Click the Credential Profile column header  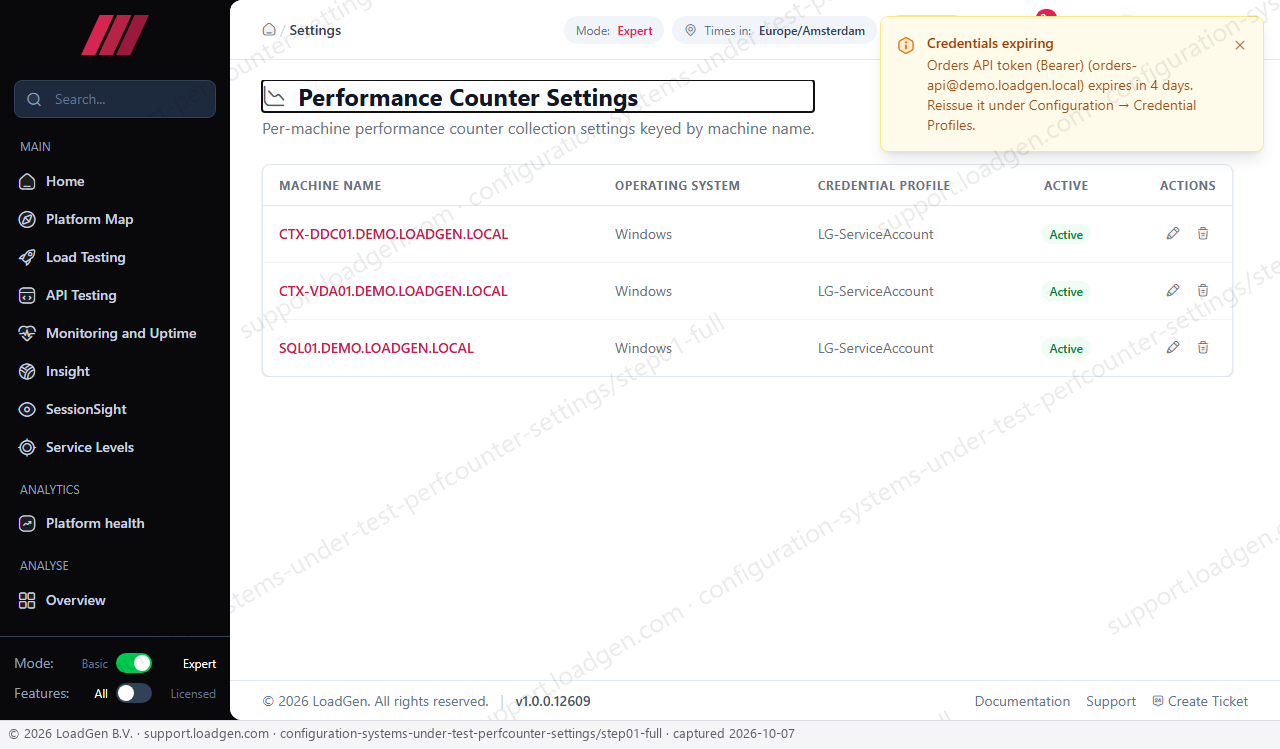[884, 185]
